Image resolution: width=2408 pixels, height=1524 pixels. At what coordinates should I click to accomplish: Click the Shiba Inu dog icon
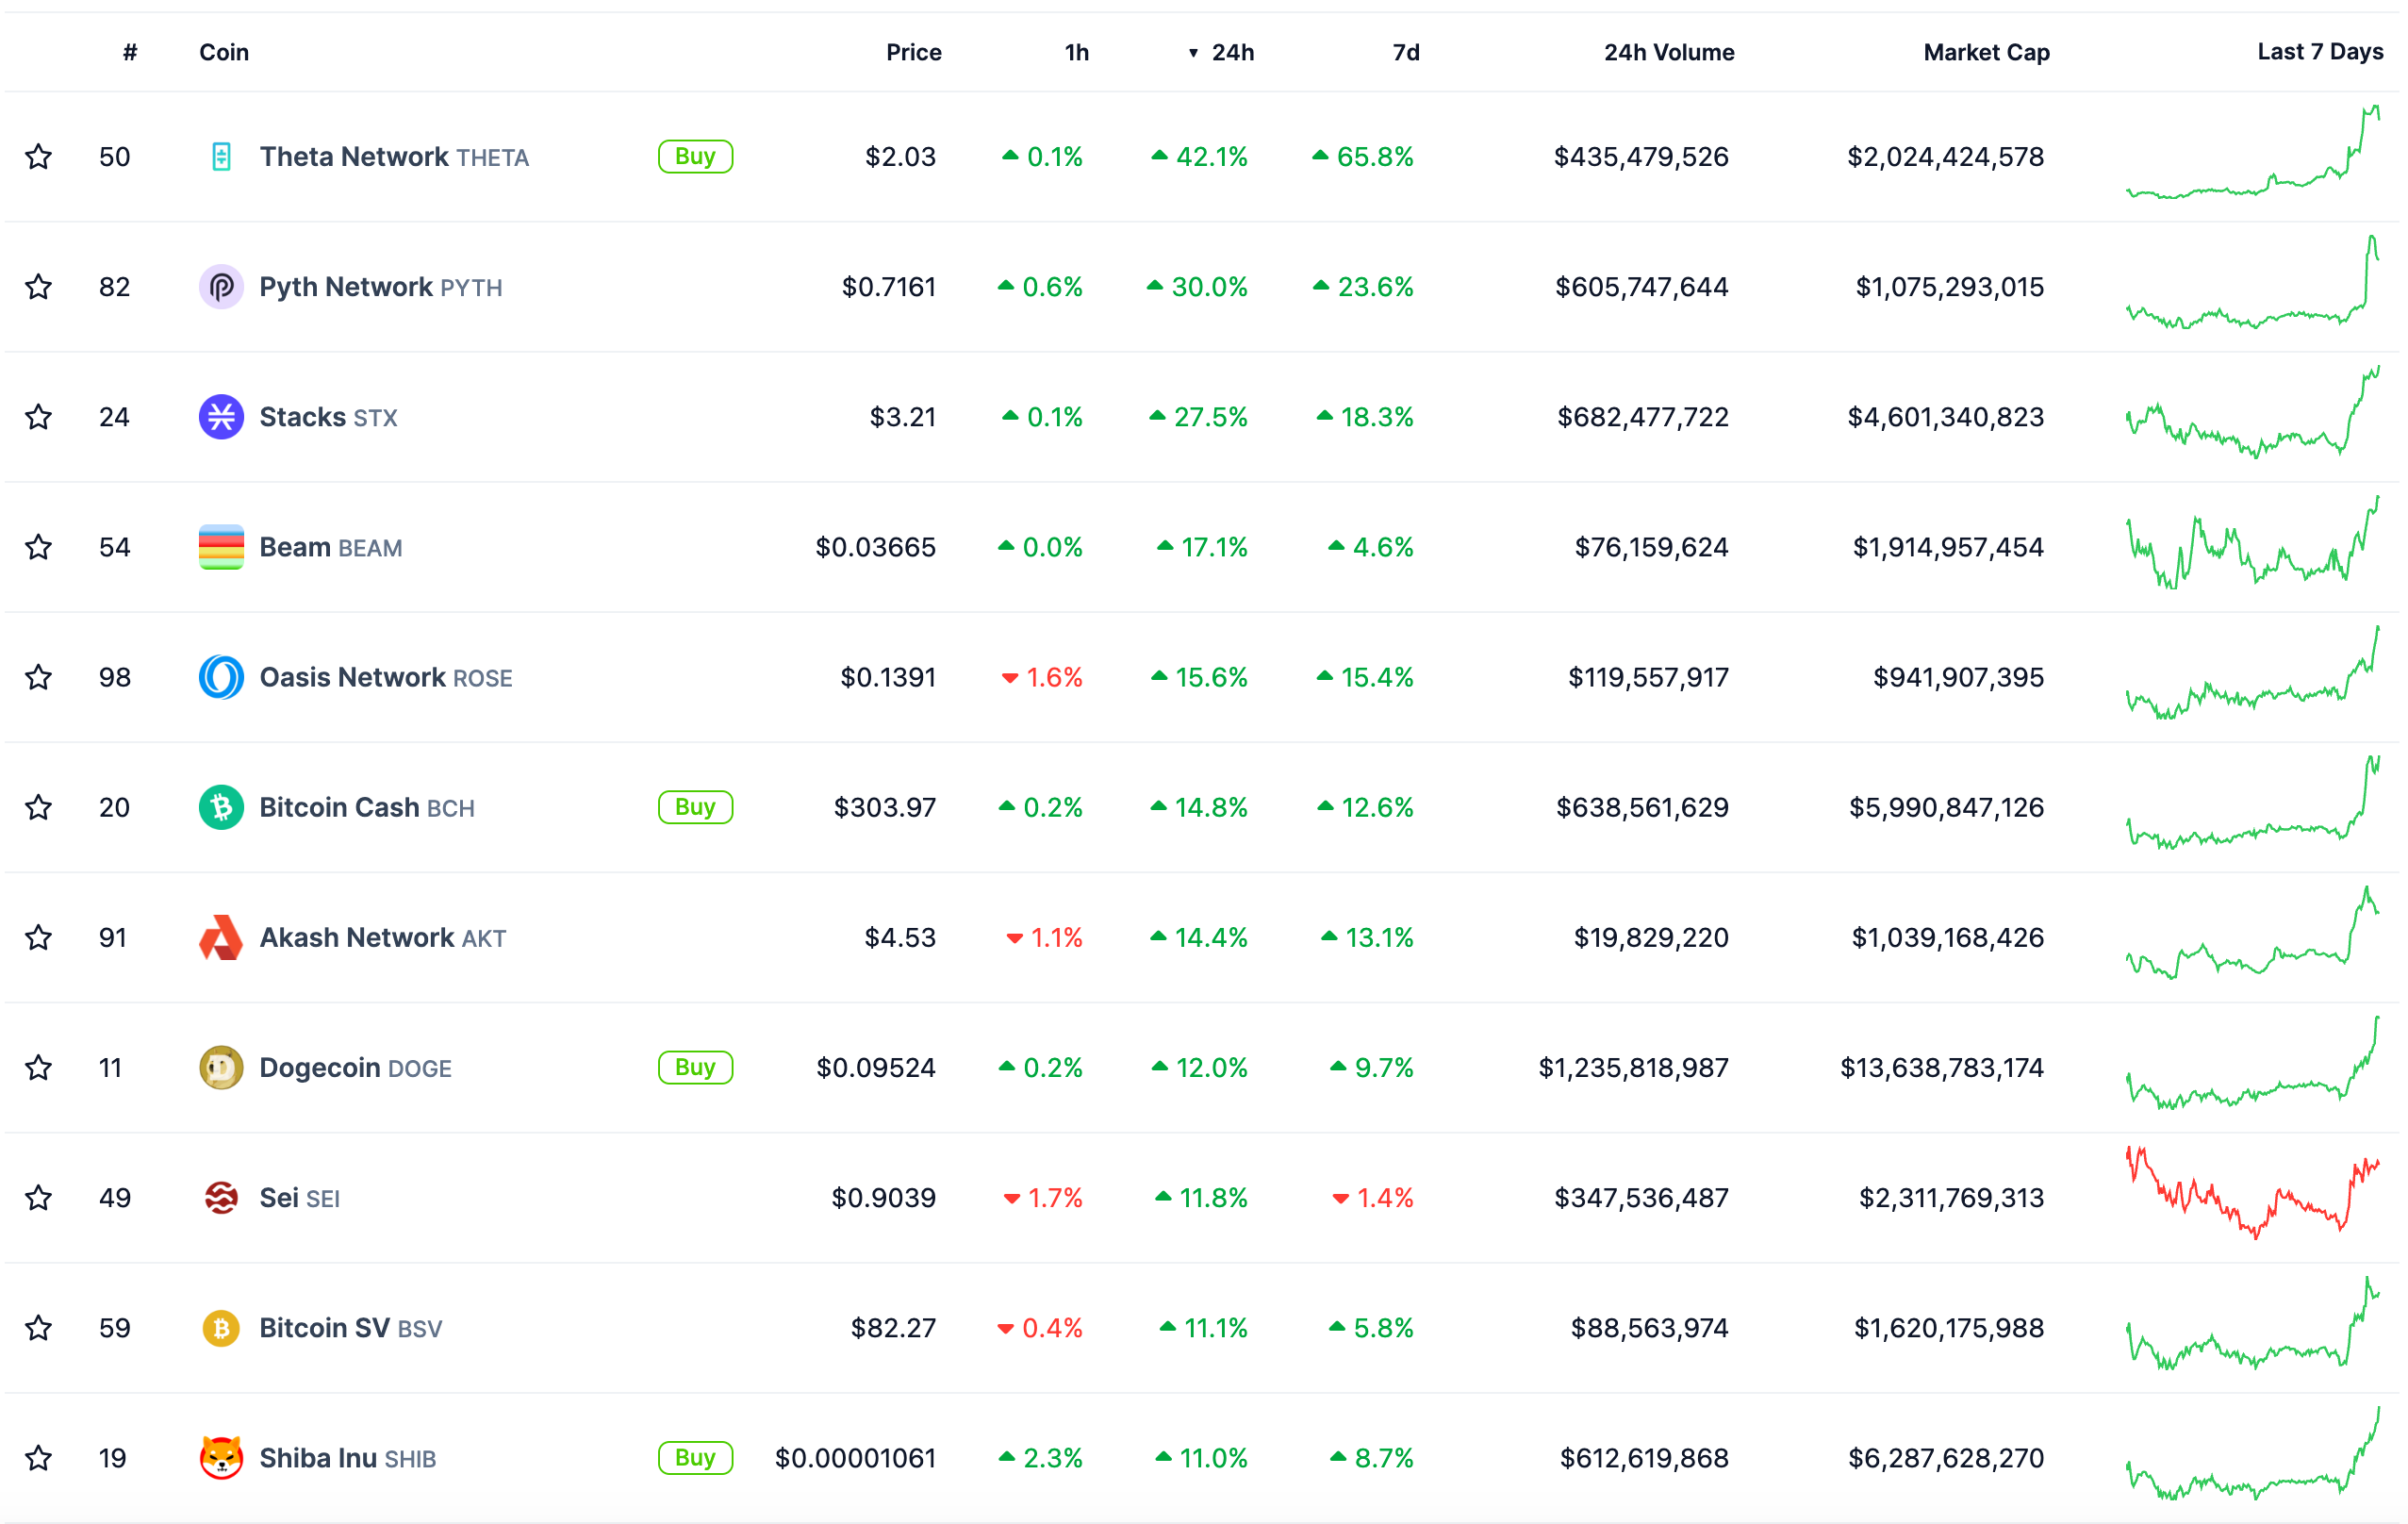coord(221,1458)
